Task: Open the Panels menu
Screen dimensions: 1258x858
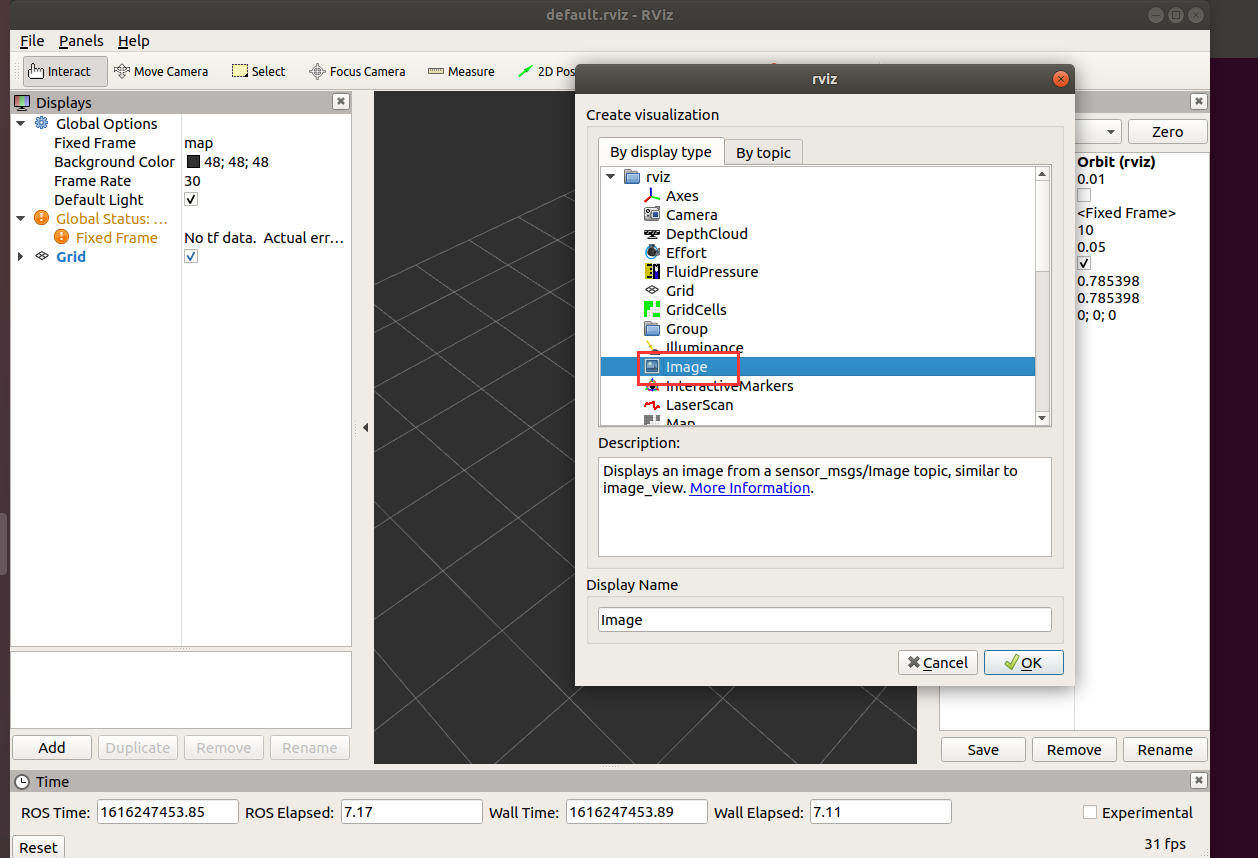Action: point(81,41)
